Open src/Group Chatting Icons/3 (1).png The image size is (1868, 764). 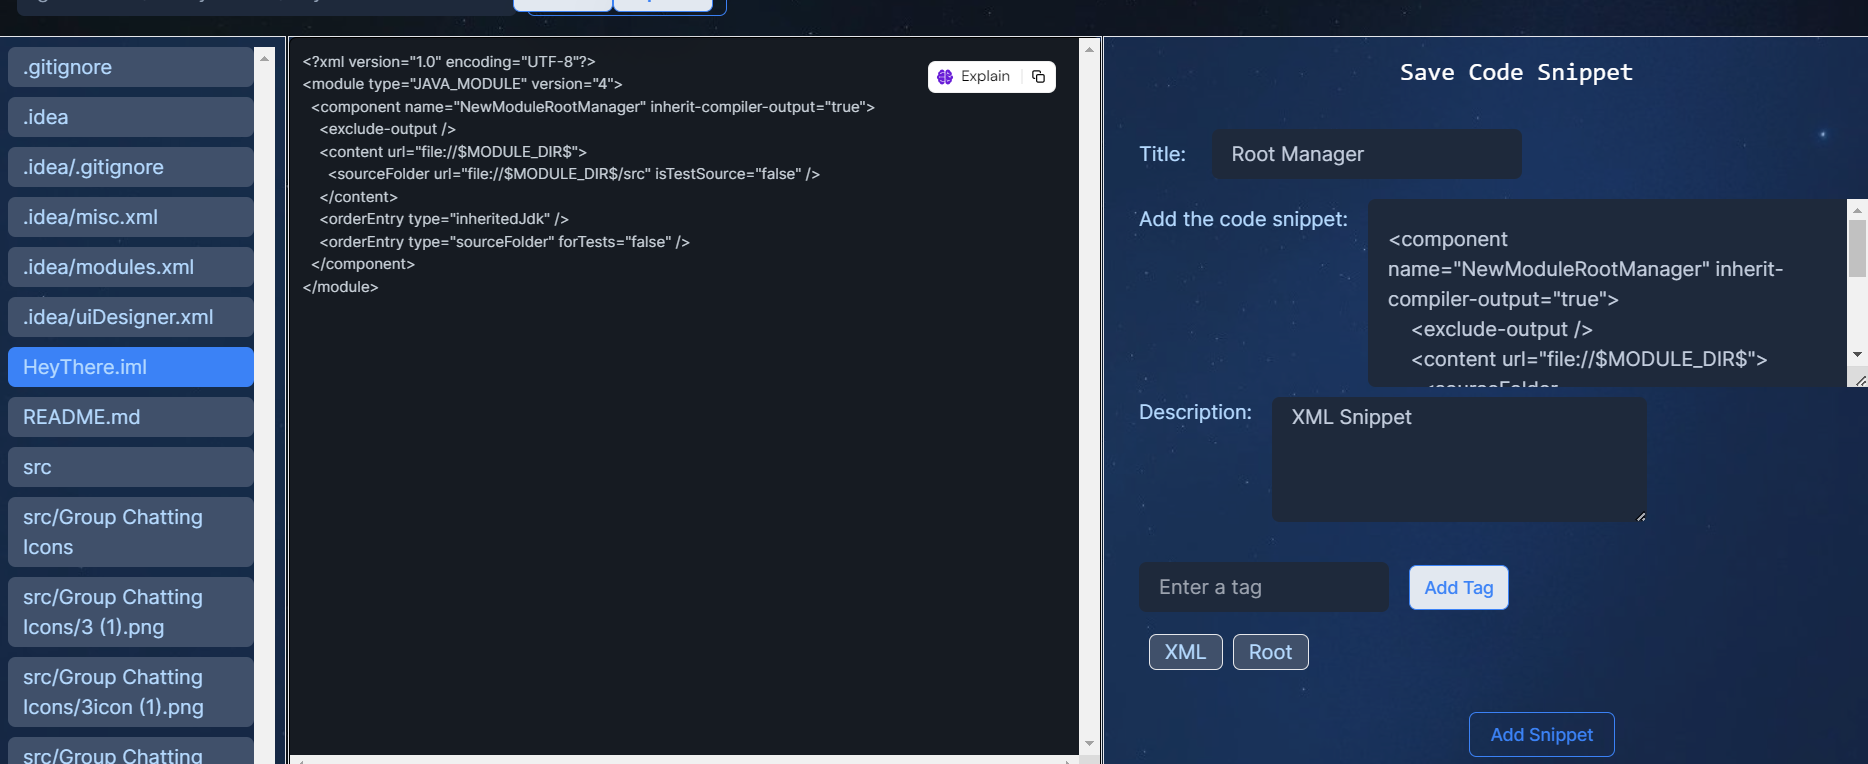[x=130, y=612]
